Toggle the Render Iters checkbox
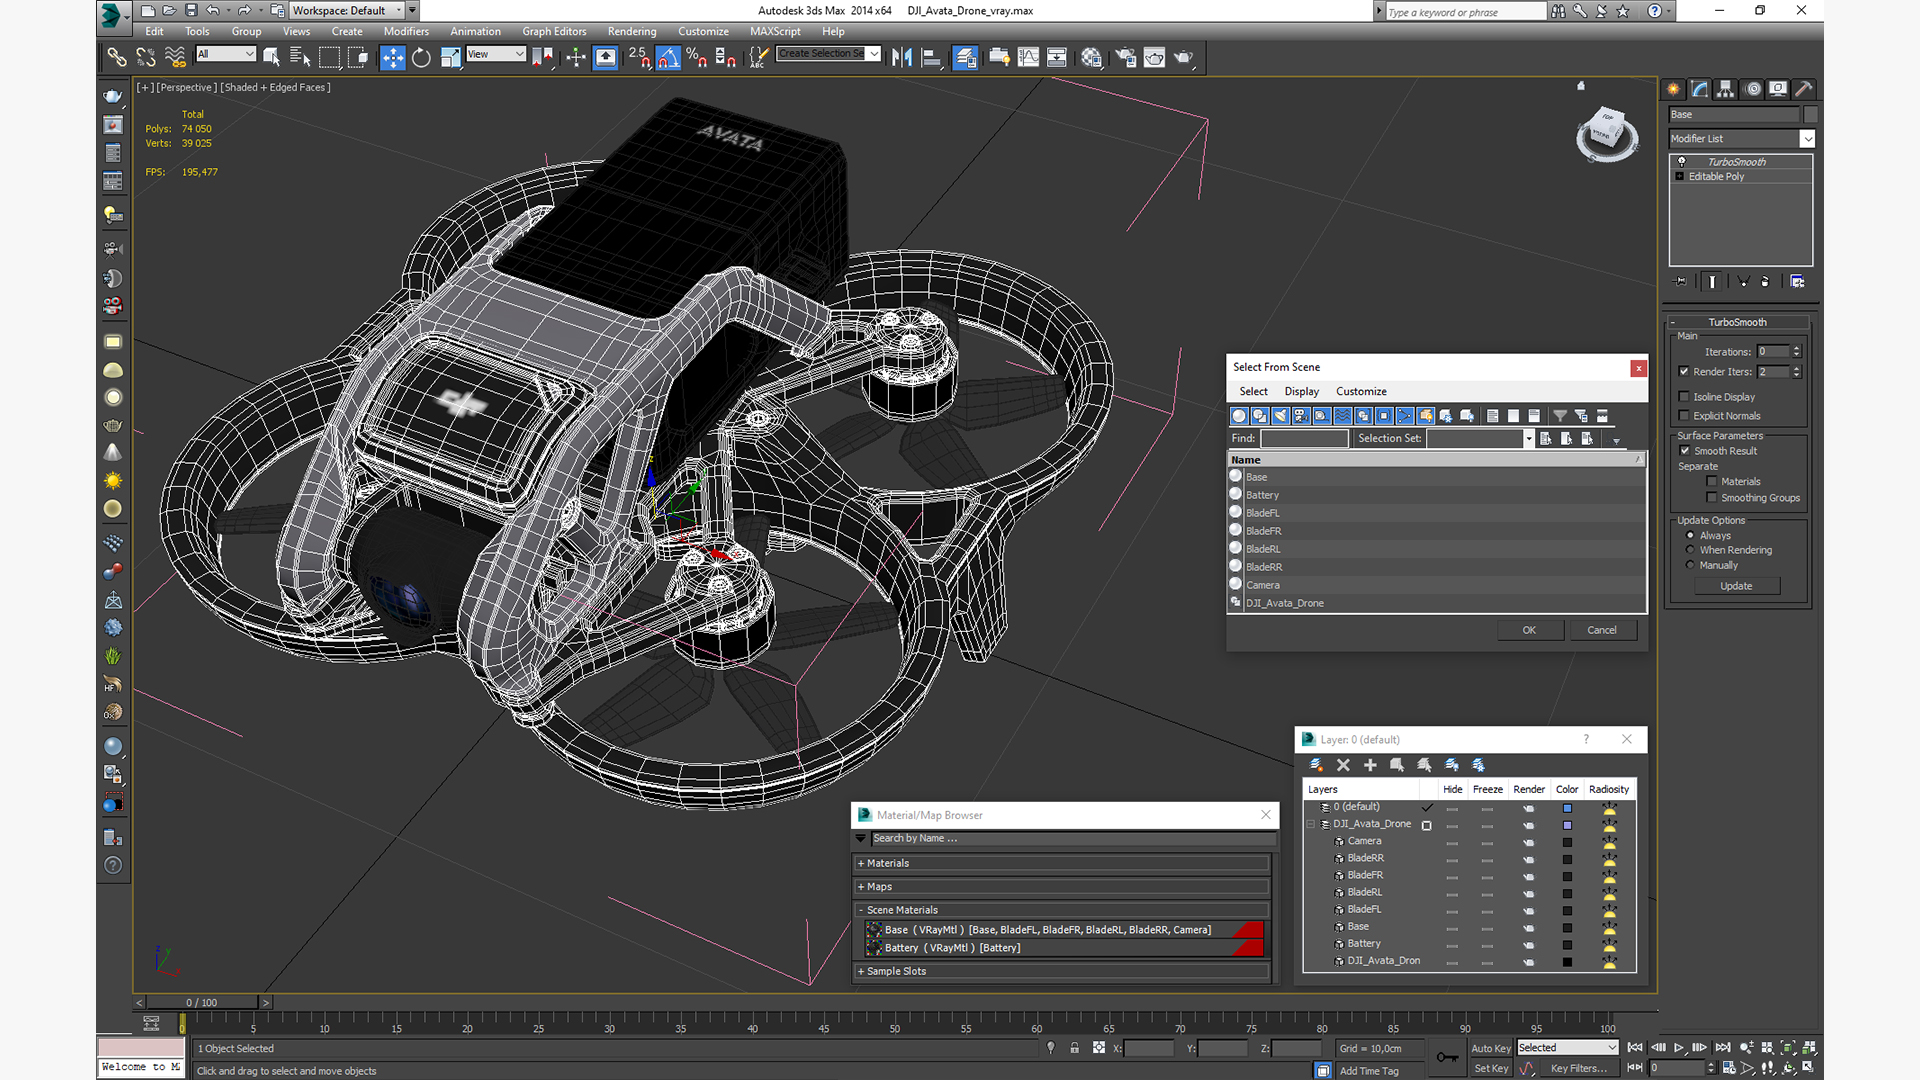 [1684, 372]
